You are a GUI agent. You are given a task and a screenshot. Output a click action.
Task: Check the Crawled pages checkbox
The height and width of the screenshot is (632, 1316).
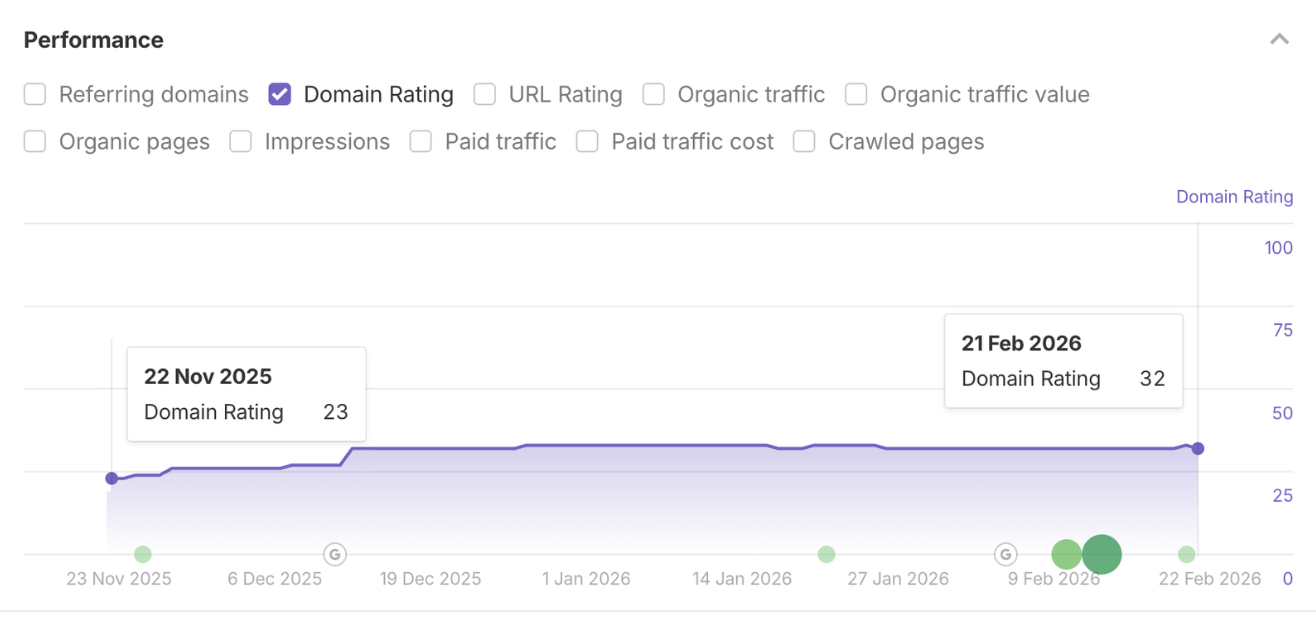[804, 141]
